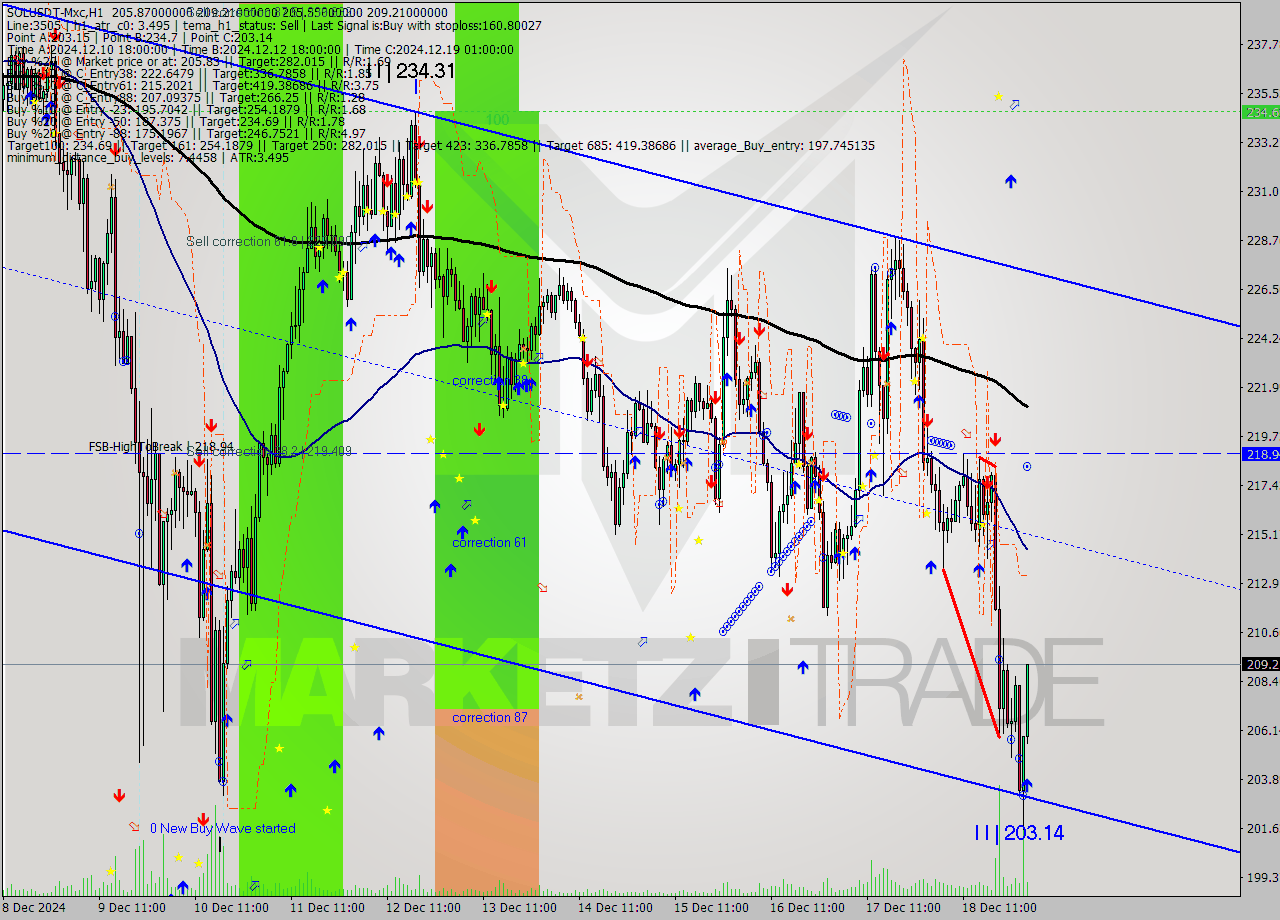Viewport: 1280px width, 920px height.
Task: Click the '12 Dec 11:00' time label
Action: pyautogui.click(x=423, y=908)
